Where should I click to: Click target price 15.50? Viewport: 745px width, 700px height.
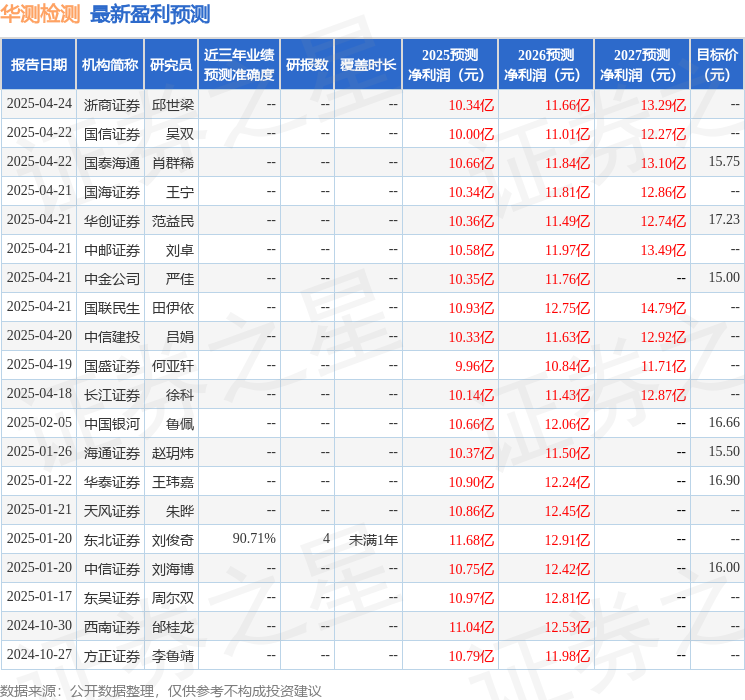pos(724,451)
